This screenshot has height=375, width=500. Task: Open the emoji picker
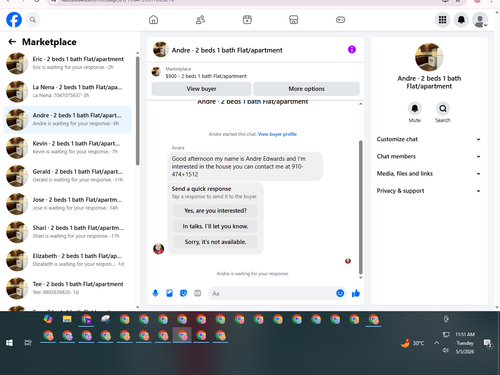tap(340, 293)
